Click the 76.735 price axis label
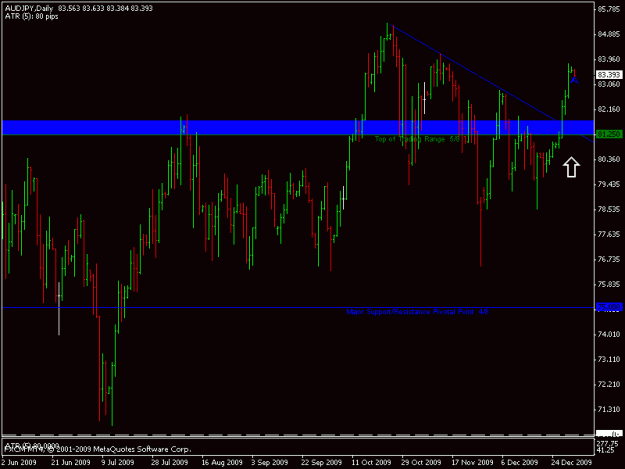Image resolution: width=625 pixels, height=469 pixels. coord(609,259)
